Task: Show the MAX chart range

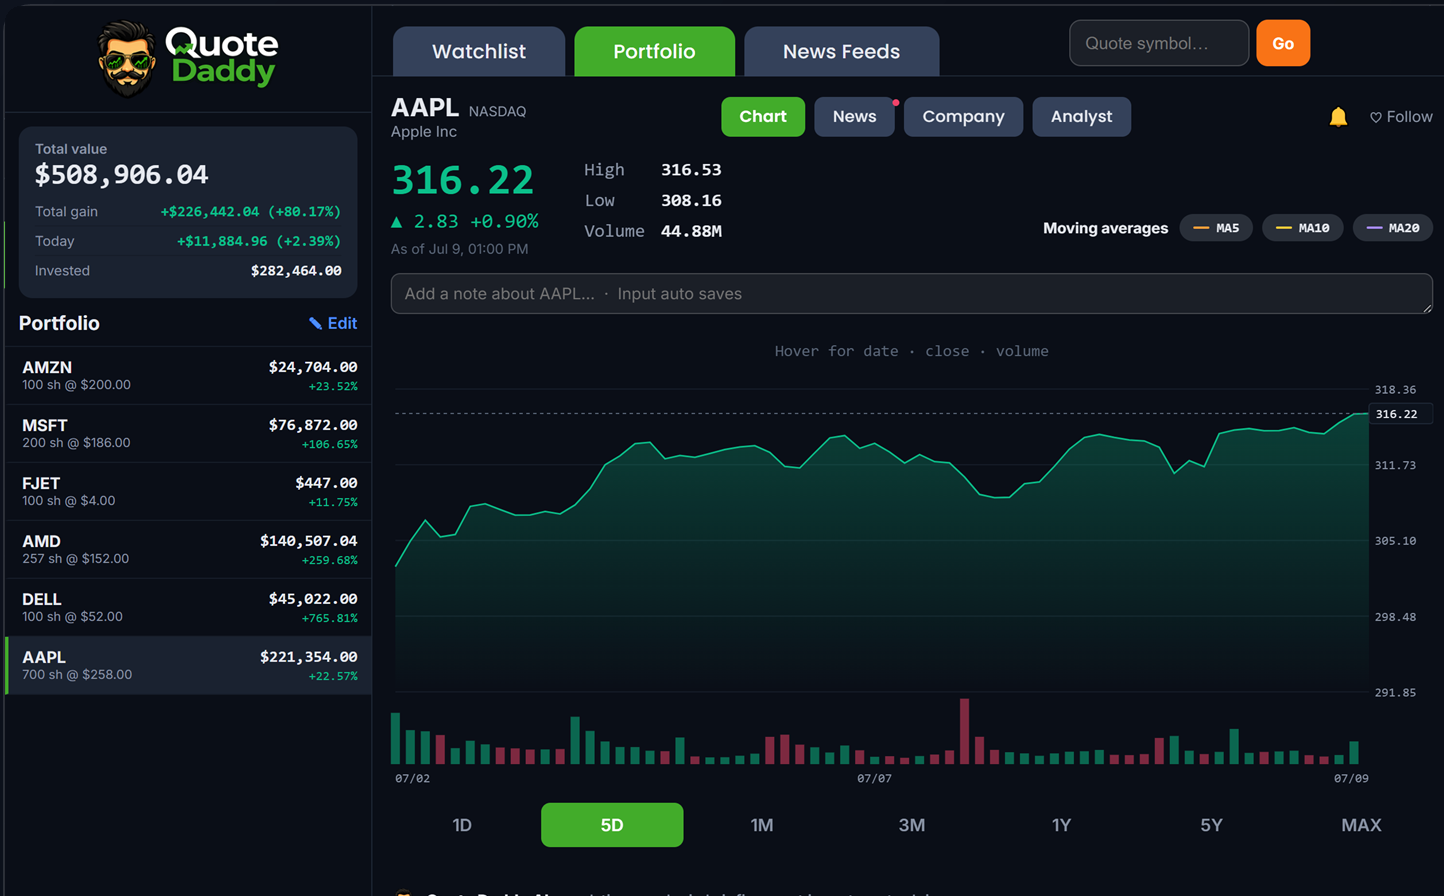Action: coord(1361,825)
